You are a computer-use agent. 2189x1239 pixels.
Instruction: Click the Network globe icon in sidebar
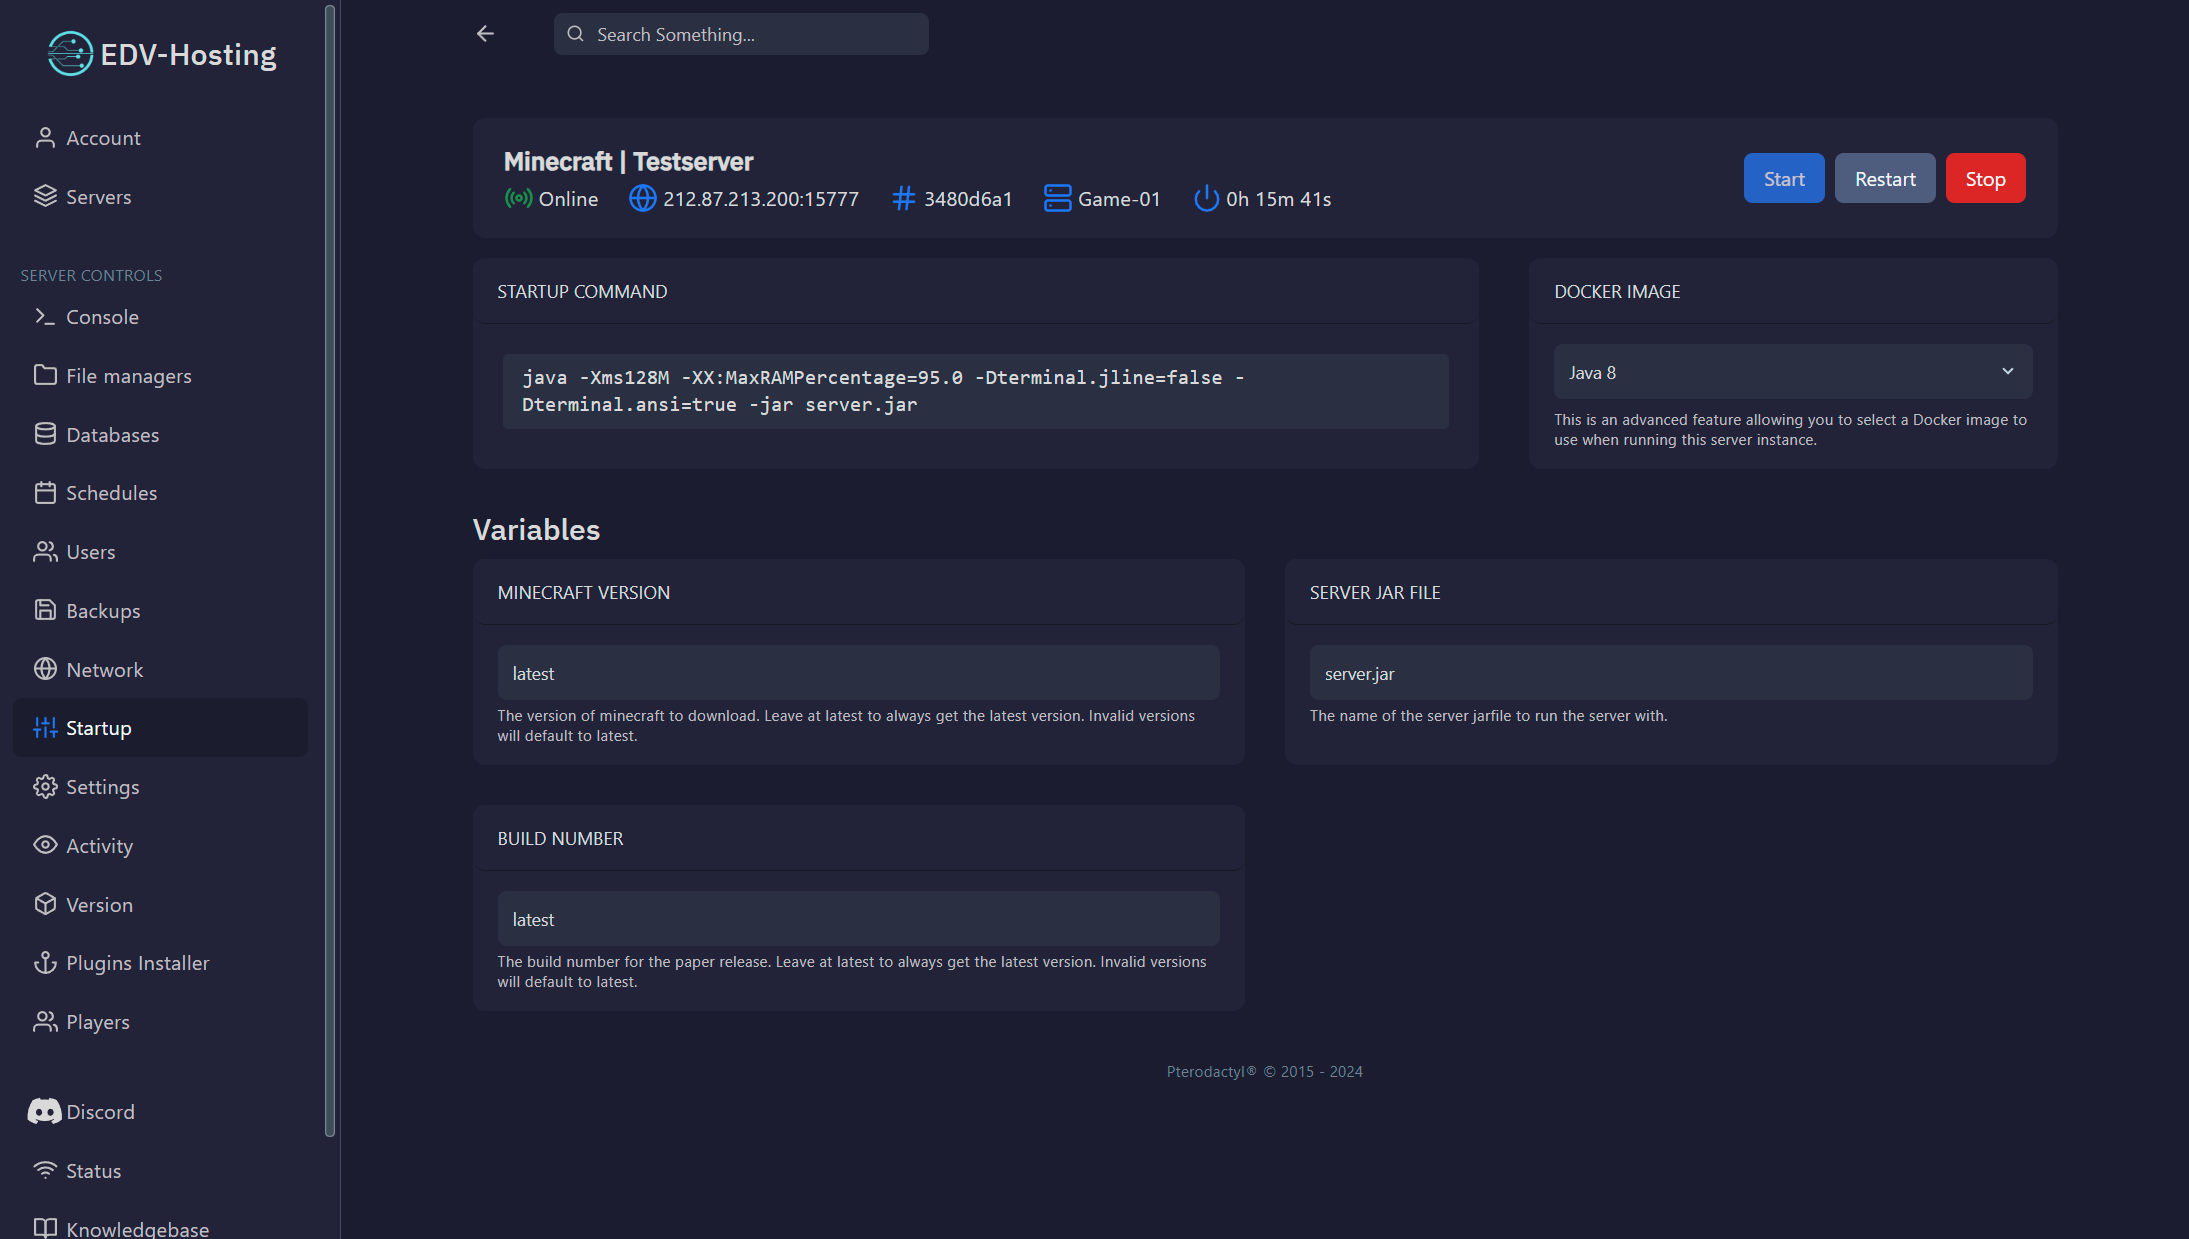pyautogui.click(x=45, y=669)
